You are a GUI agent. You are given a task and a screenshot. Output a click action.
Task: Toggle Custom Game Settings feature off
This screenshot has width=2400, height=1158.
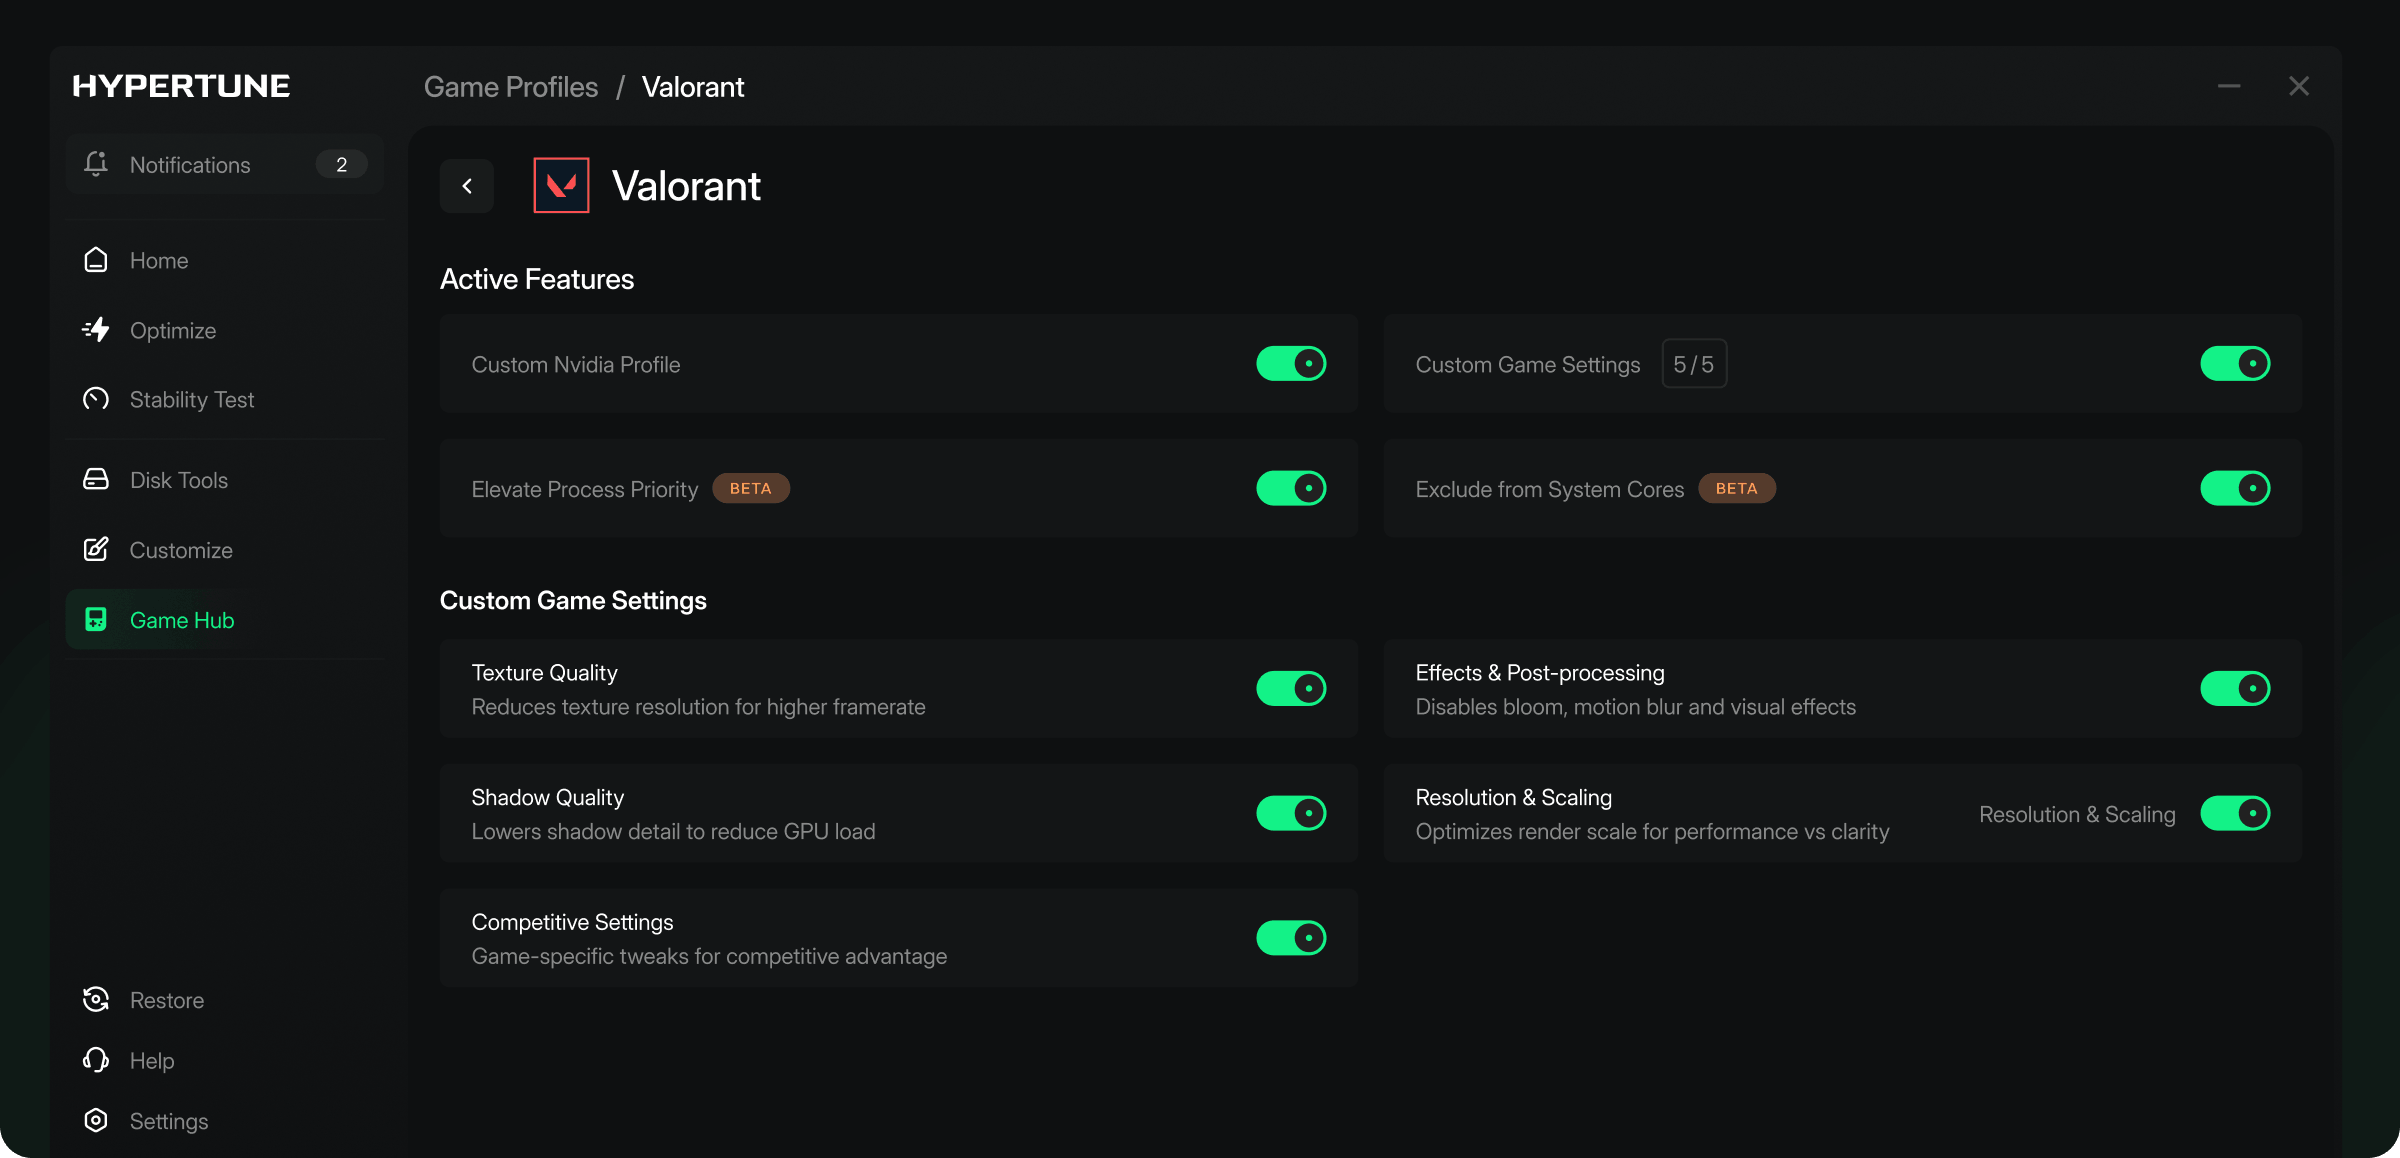2235,364
